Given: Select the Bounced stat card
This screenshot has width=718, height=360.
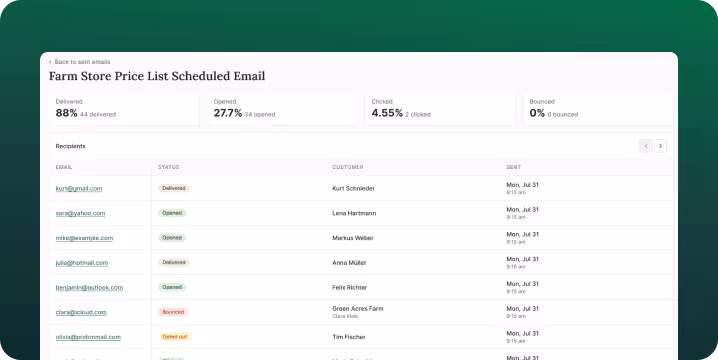Looking at the screenshot, I should 598,109.
